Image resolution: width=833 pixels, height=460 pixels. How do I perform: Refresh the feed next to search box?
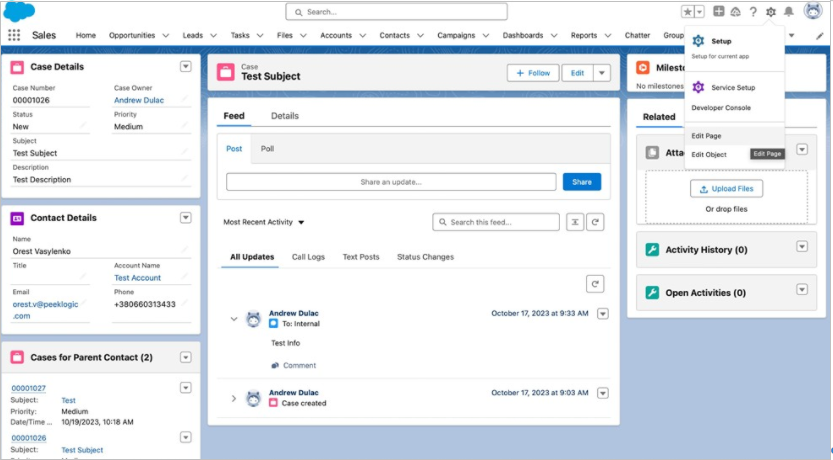click(x=596, y=222)
